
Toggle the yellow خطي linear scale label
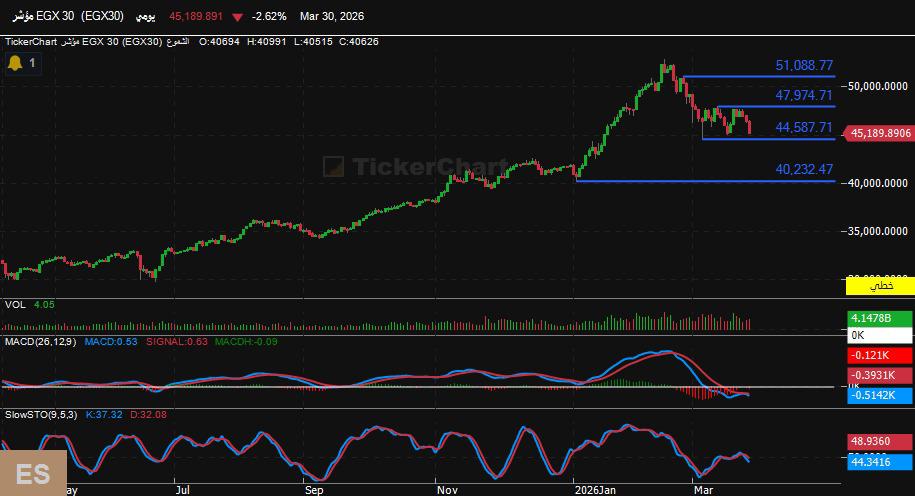(879, 286)
